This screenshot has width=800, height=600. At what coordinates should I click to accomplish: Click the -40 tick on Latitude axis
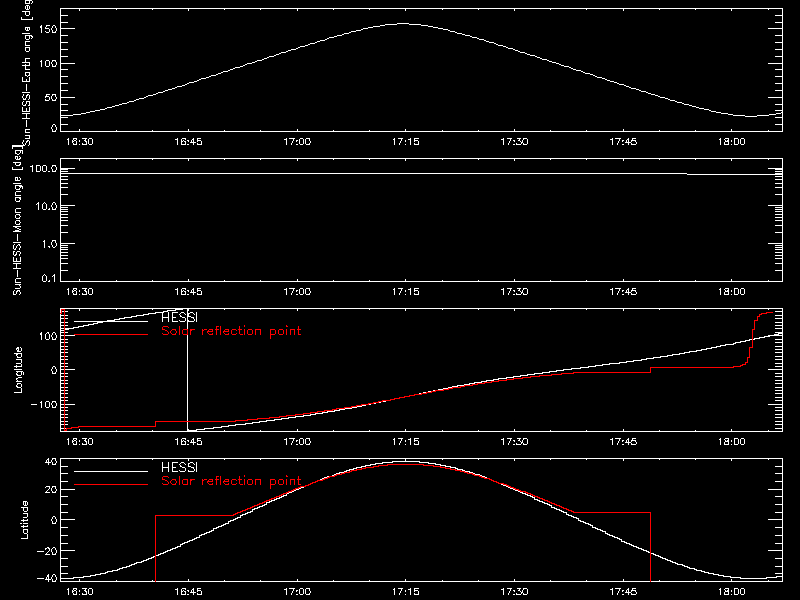(47, 578)
